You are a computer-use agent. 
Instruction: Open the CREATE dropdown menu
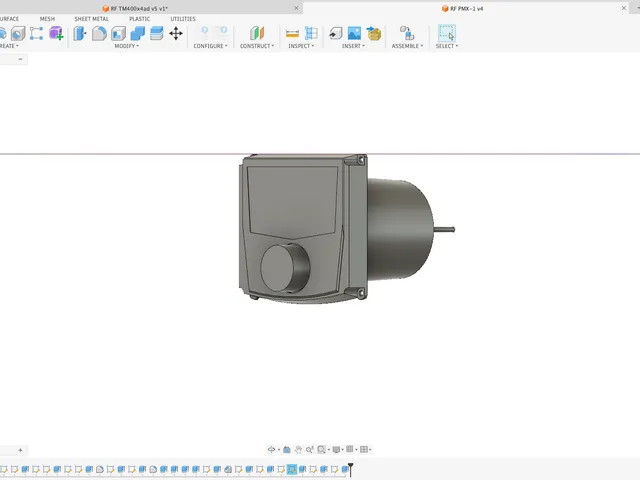(x=9, y=46)
